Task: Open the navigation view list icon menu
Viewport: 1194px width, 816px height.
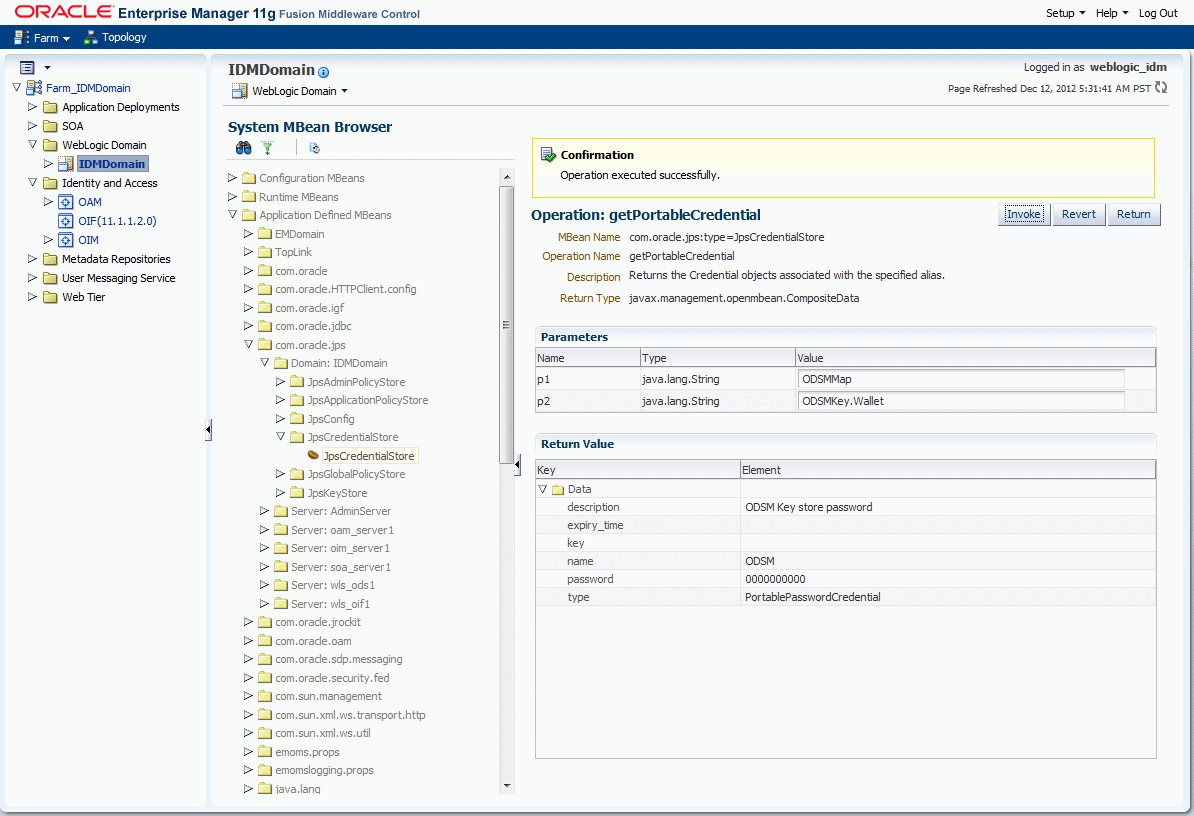Action: coord(27,67)
